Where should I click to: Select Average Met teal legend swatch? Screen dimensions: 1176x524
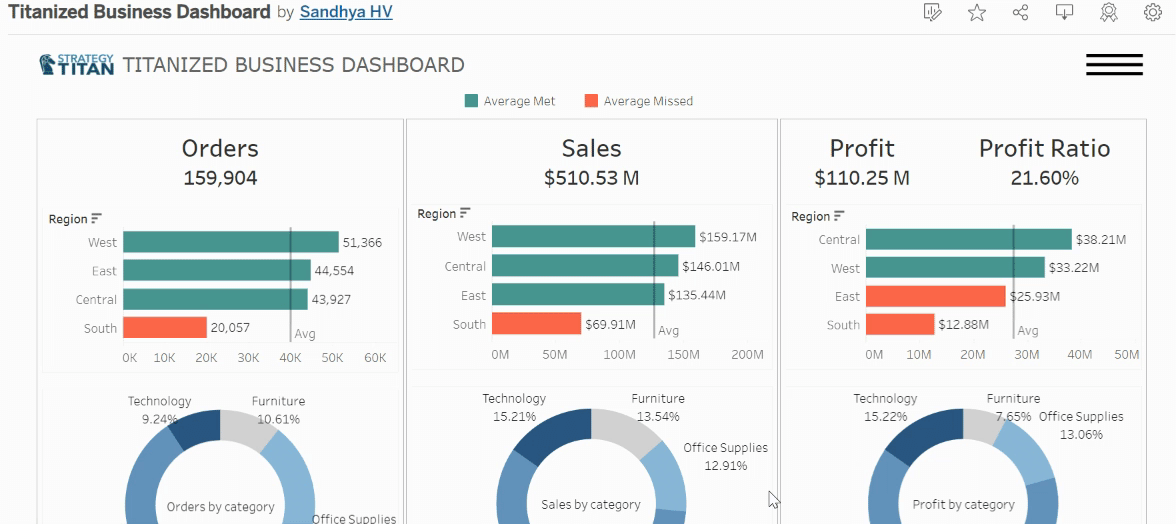point(471,101)
